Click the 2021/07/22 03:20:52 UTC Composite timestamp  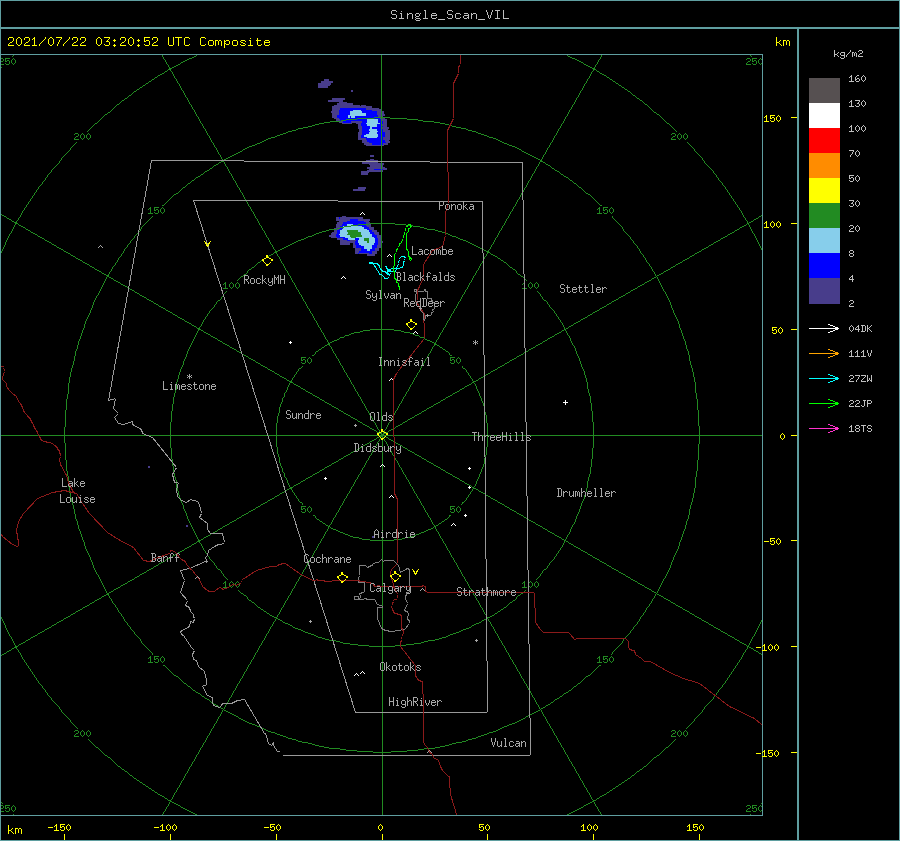point(138,42)
